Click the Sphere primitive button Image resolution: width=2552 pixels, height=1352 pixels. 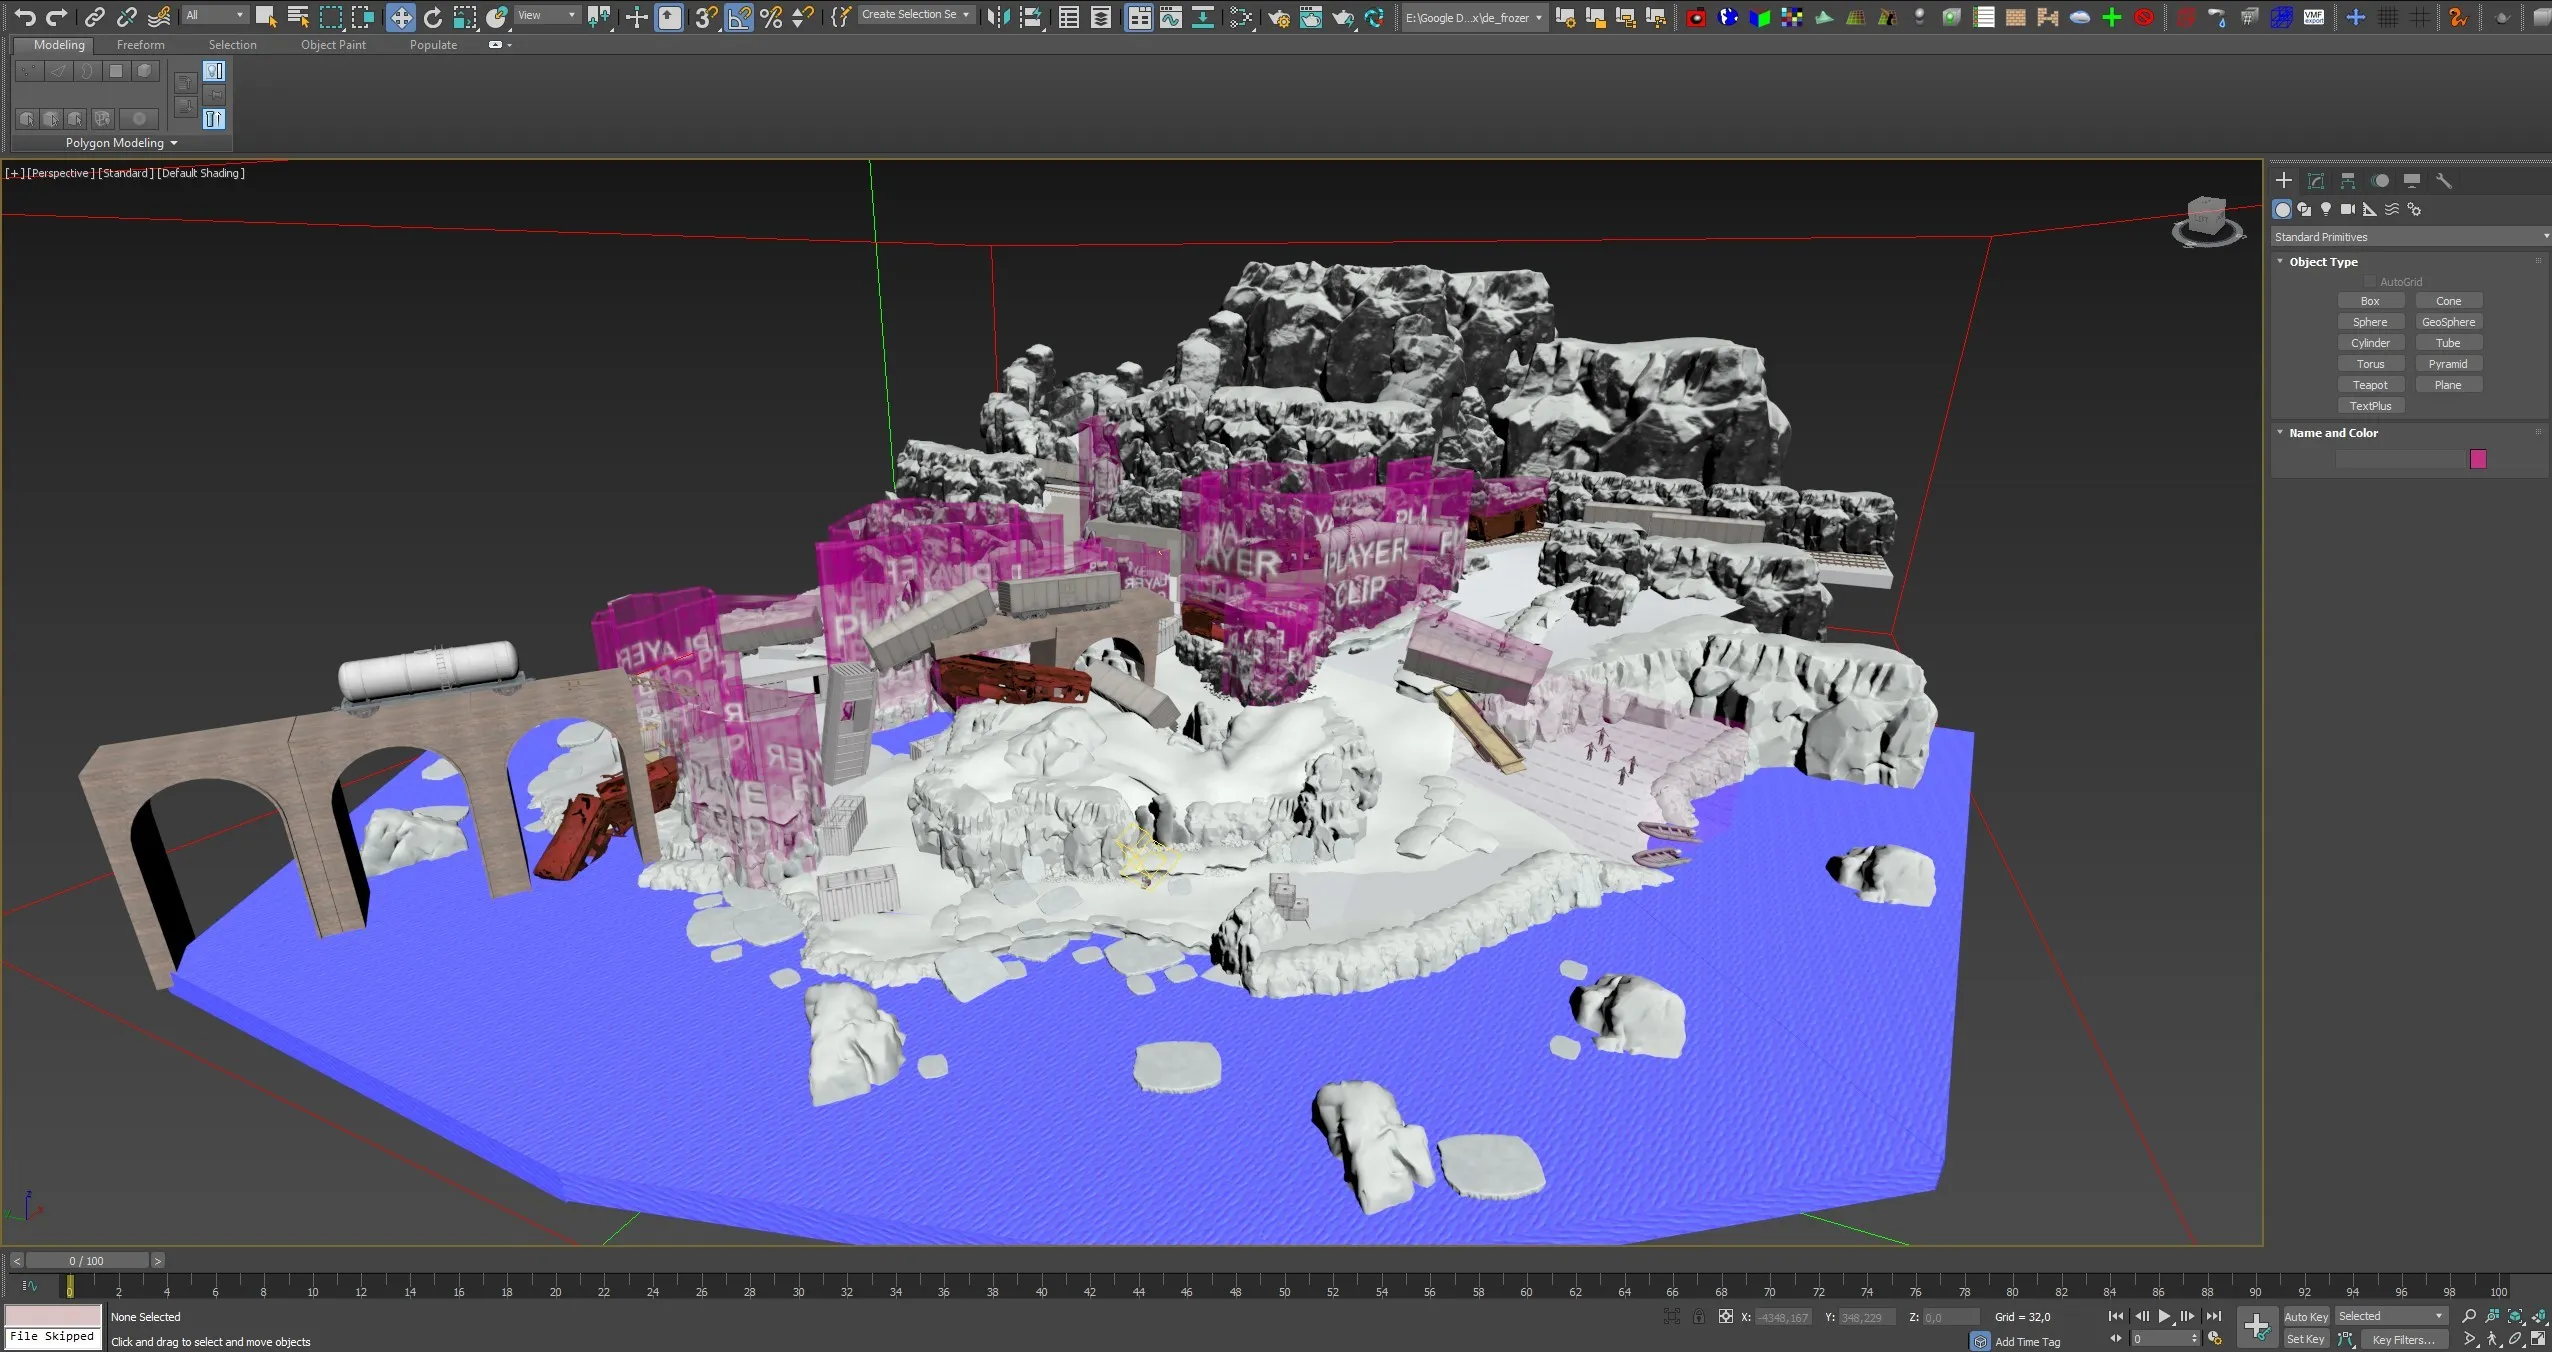2370,322
